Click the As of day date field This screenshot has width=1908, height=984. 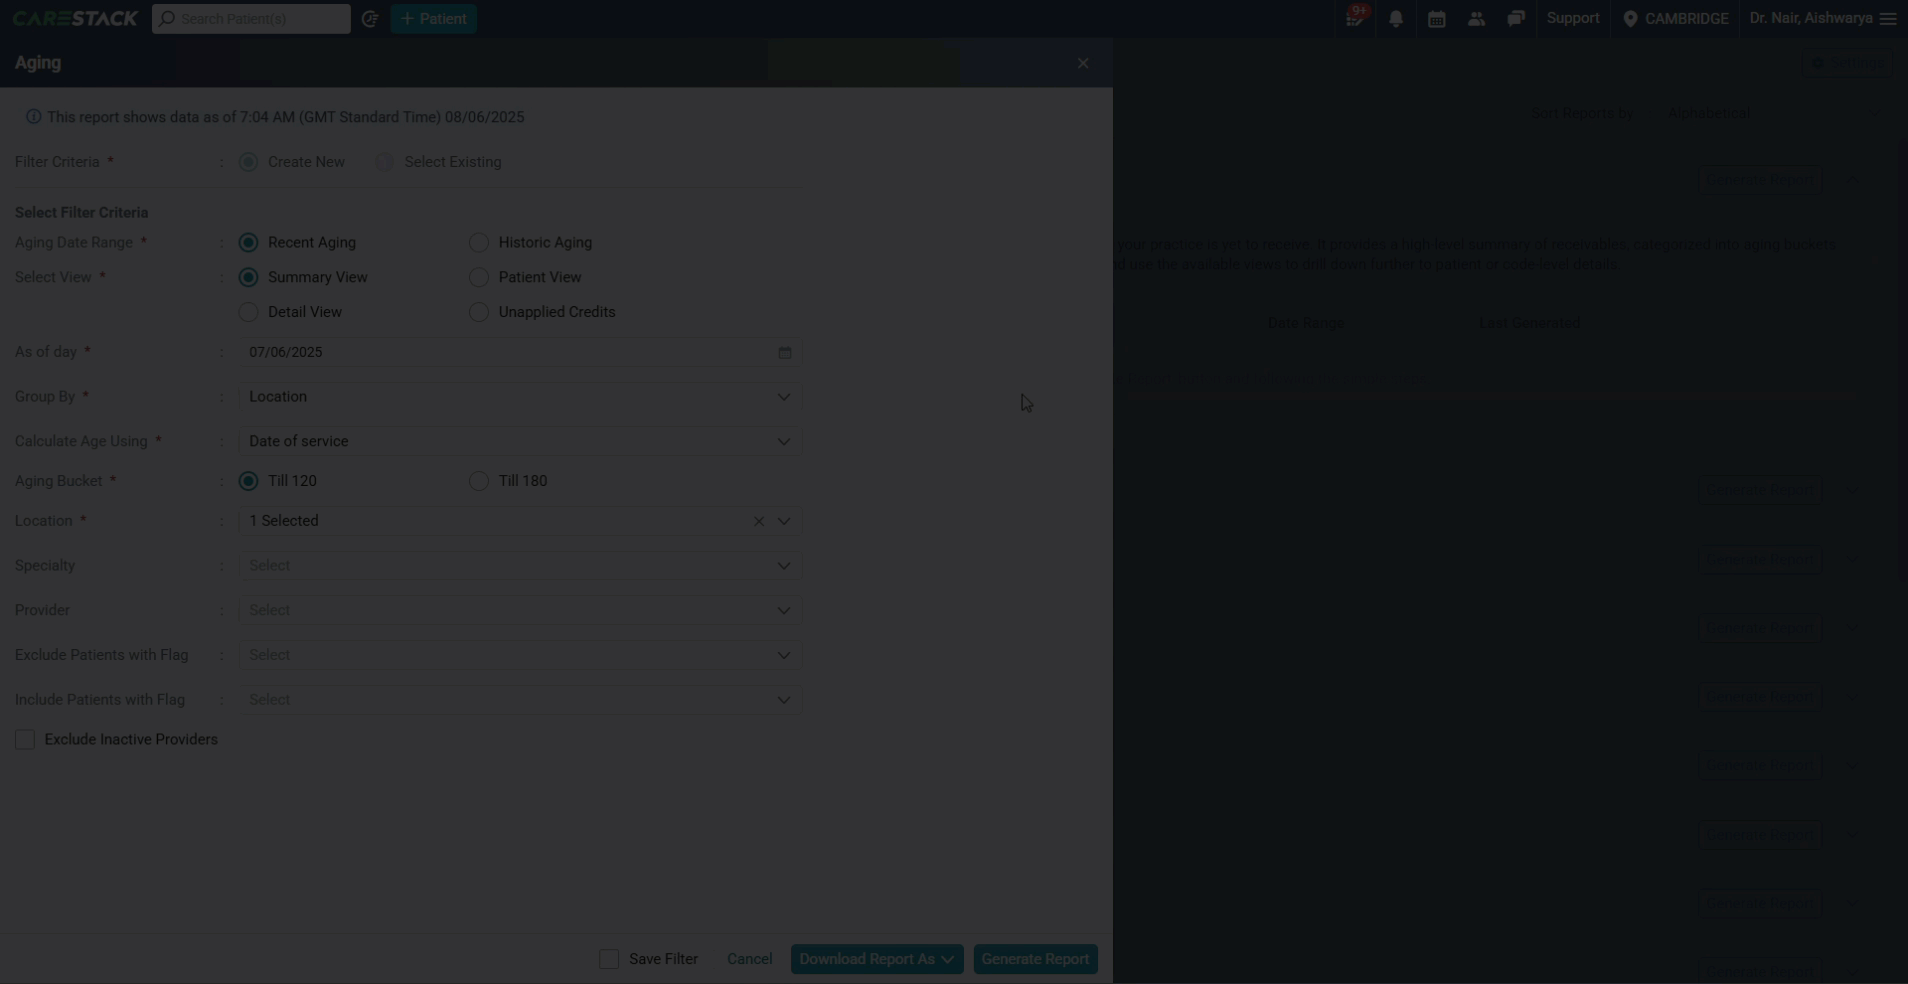(520, 352)
